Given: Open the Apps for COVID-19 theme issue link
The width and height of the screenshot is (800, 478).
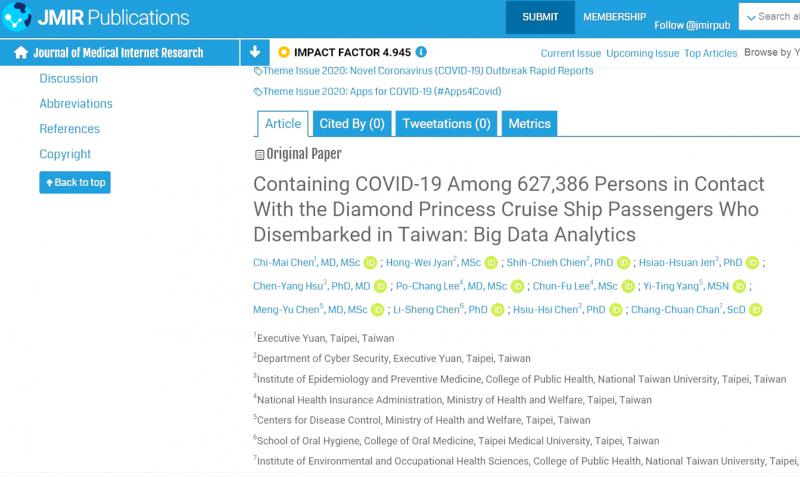Looking at the screenshot, I should coord(382,91).
